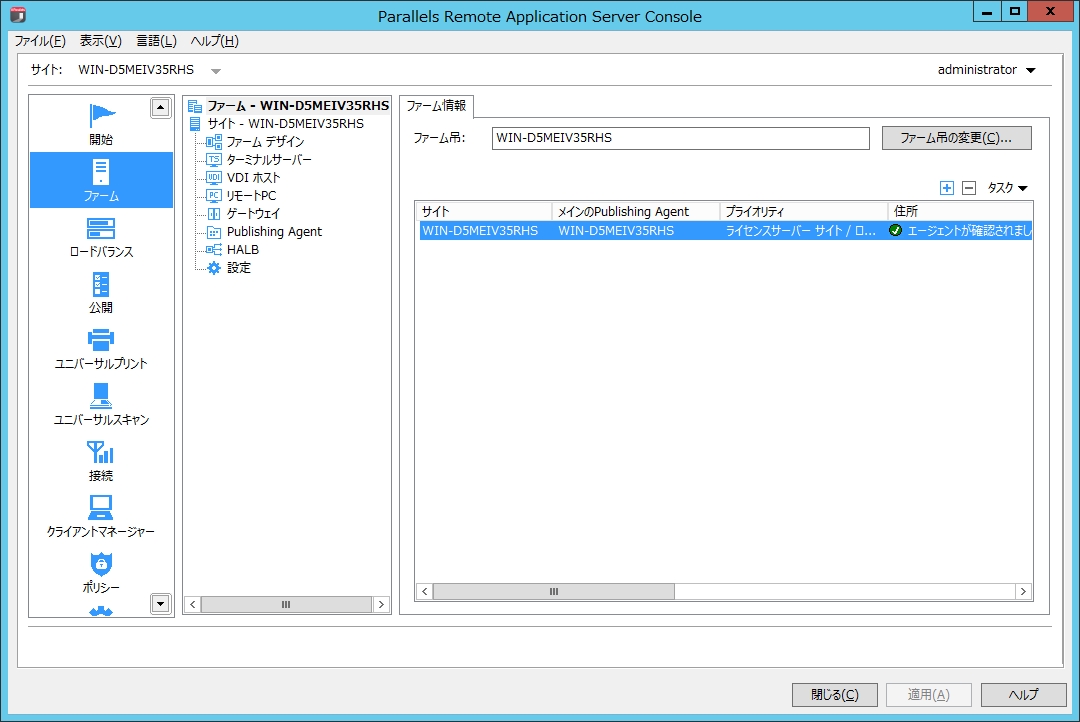Open the サイト selector dropdown
The height and width of the screenshot is (722, 1080).
click(x=215, y=70)
